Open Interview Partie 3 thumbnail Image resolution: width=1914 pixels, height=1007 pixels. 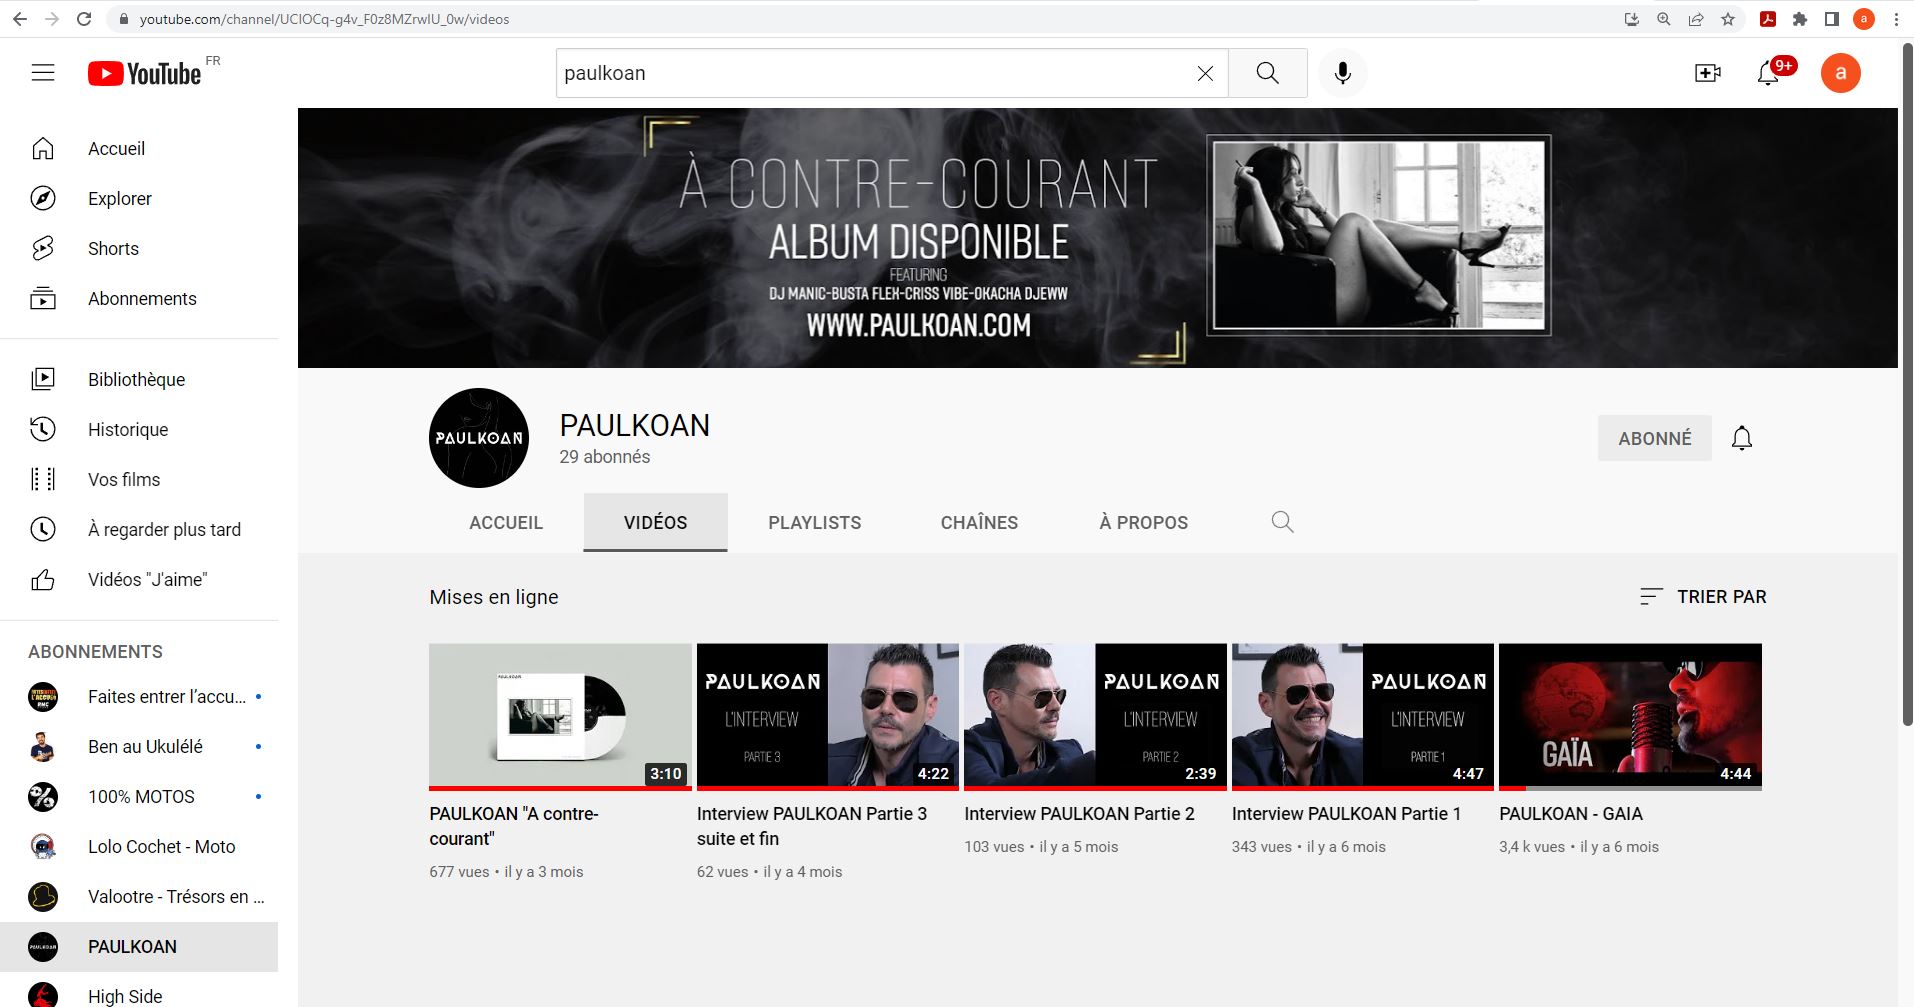(x=828, y=716)
